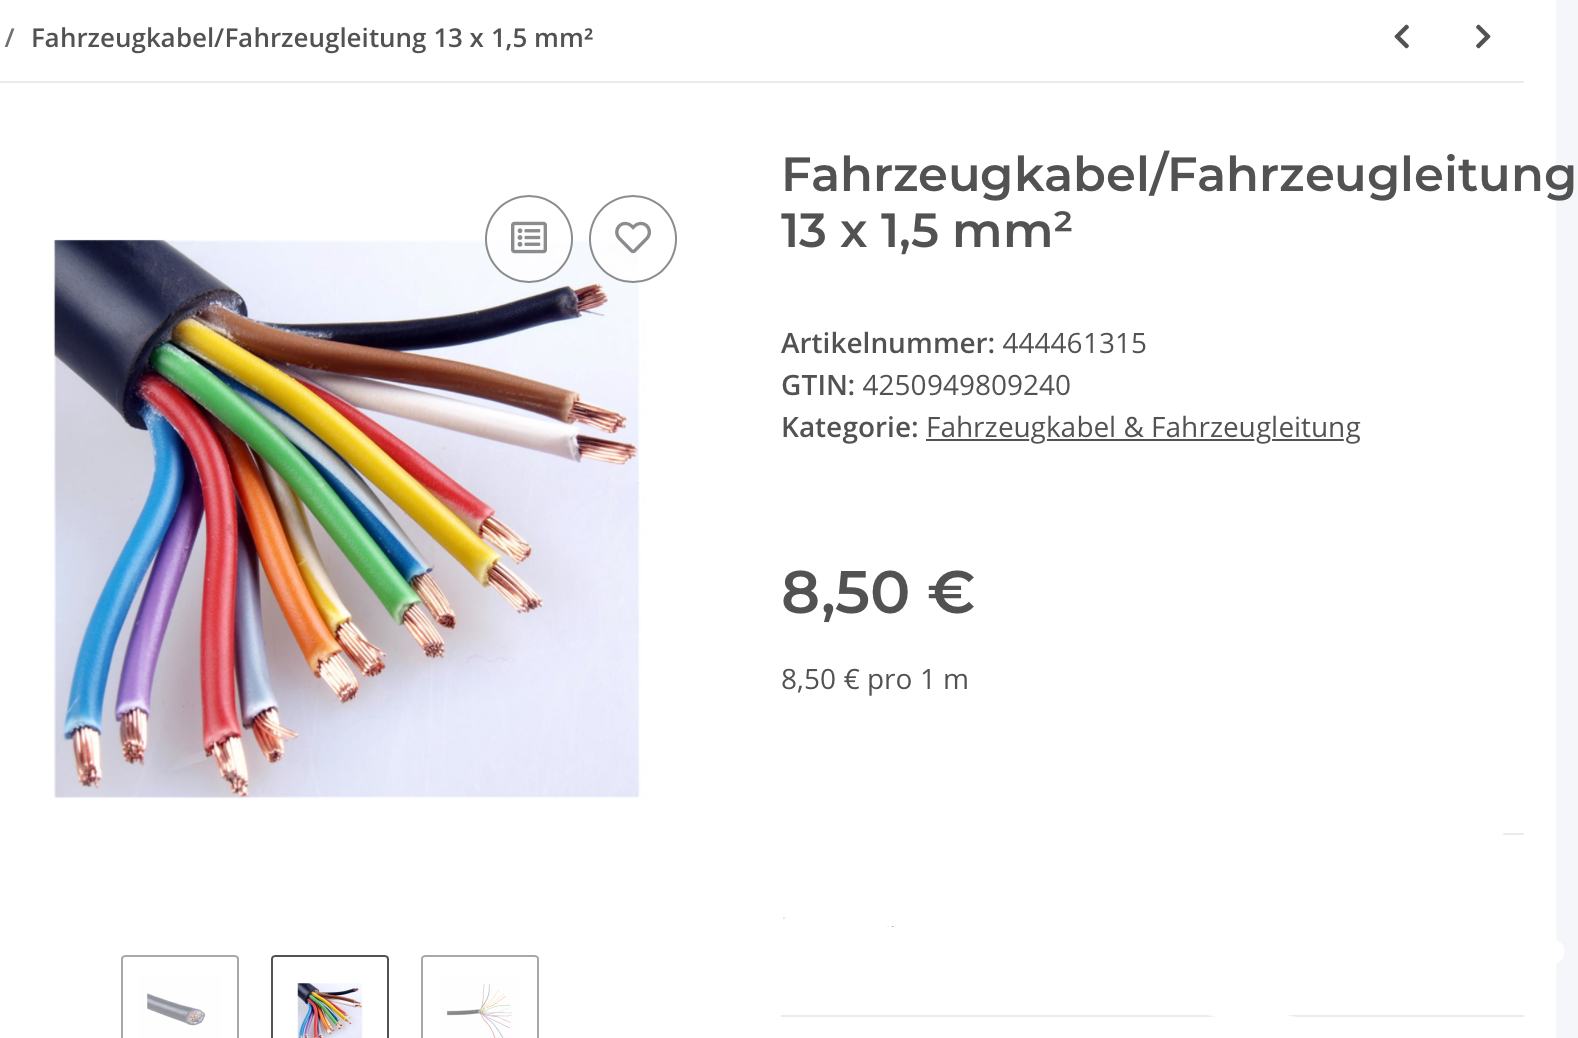Click the '8,50 € pro 1 m' unit price
Viewport: 1578px width, 1038px height.
pyautogui.click(x=874, y=680)
